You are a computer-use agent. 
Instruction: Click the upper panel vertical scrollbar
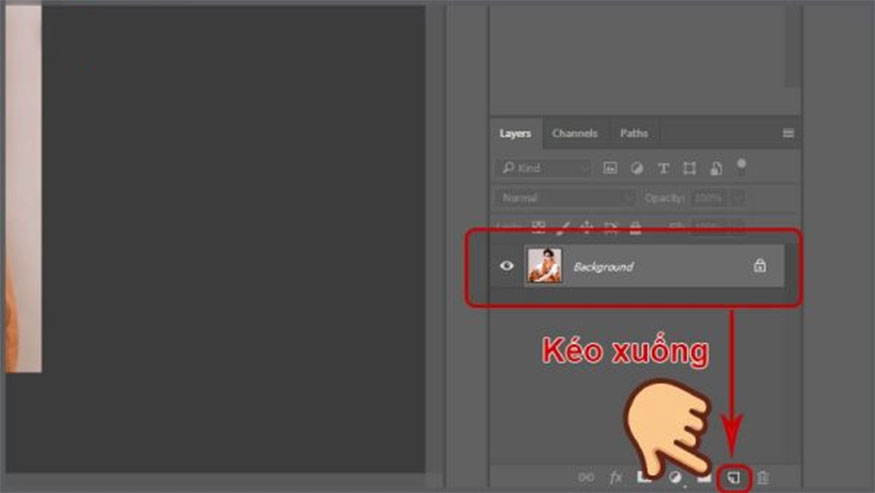coord(792,46)
